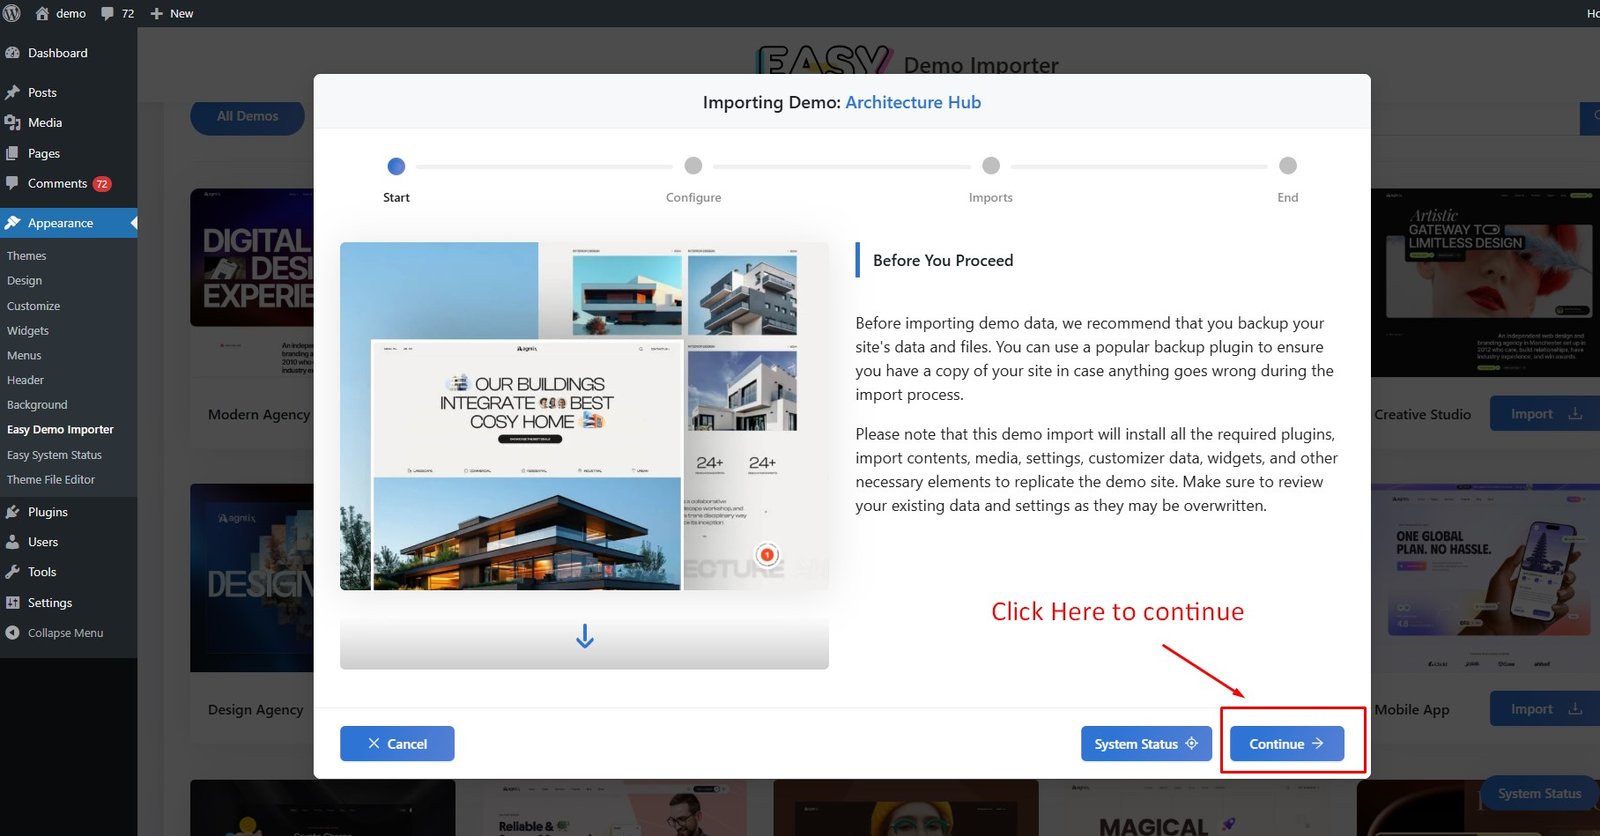
Task: Click the Users person icon
Action: (13, 542)
